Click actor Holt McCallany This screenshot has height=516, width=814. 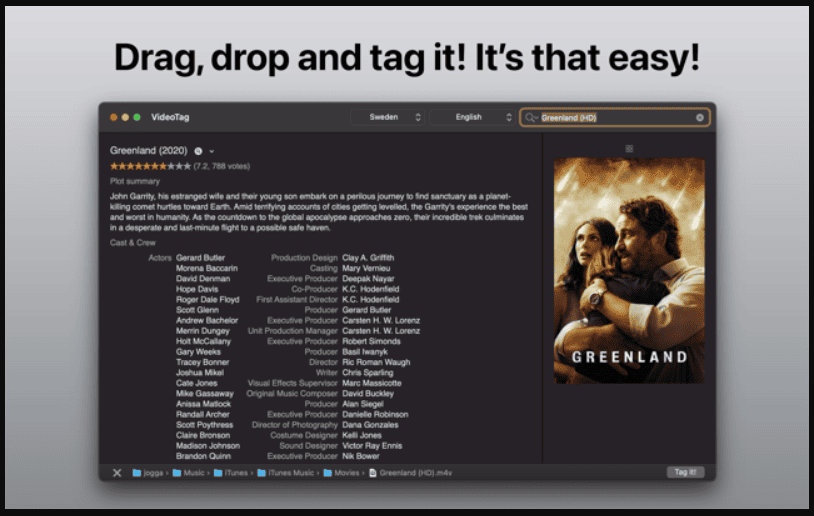point(204,341)
